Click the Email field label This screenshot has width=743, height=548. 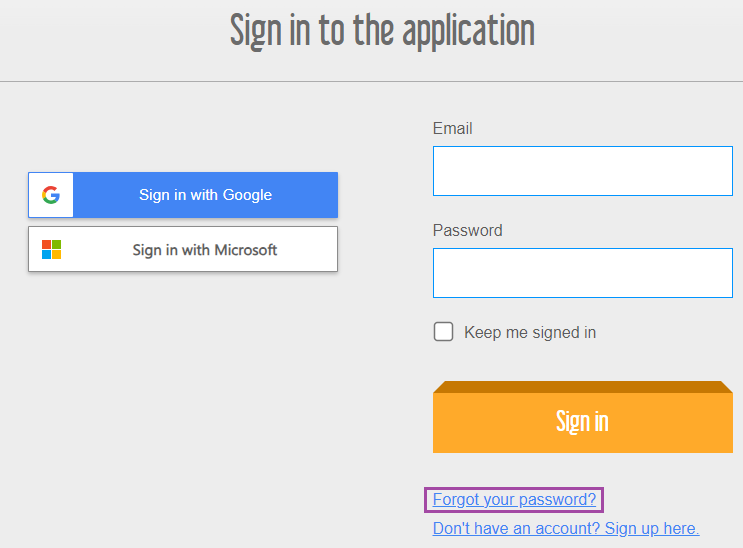[x=452, y=128]
